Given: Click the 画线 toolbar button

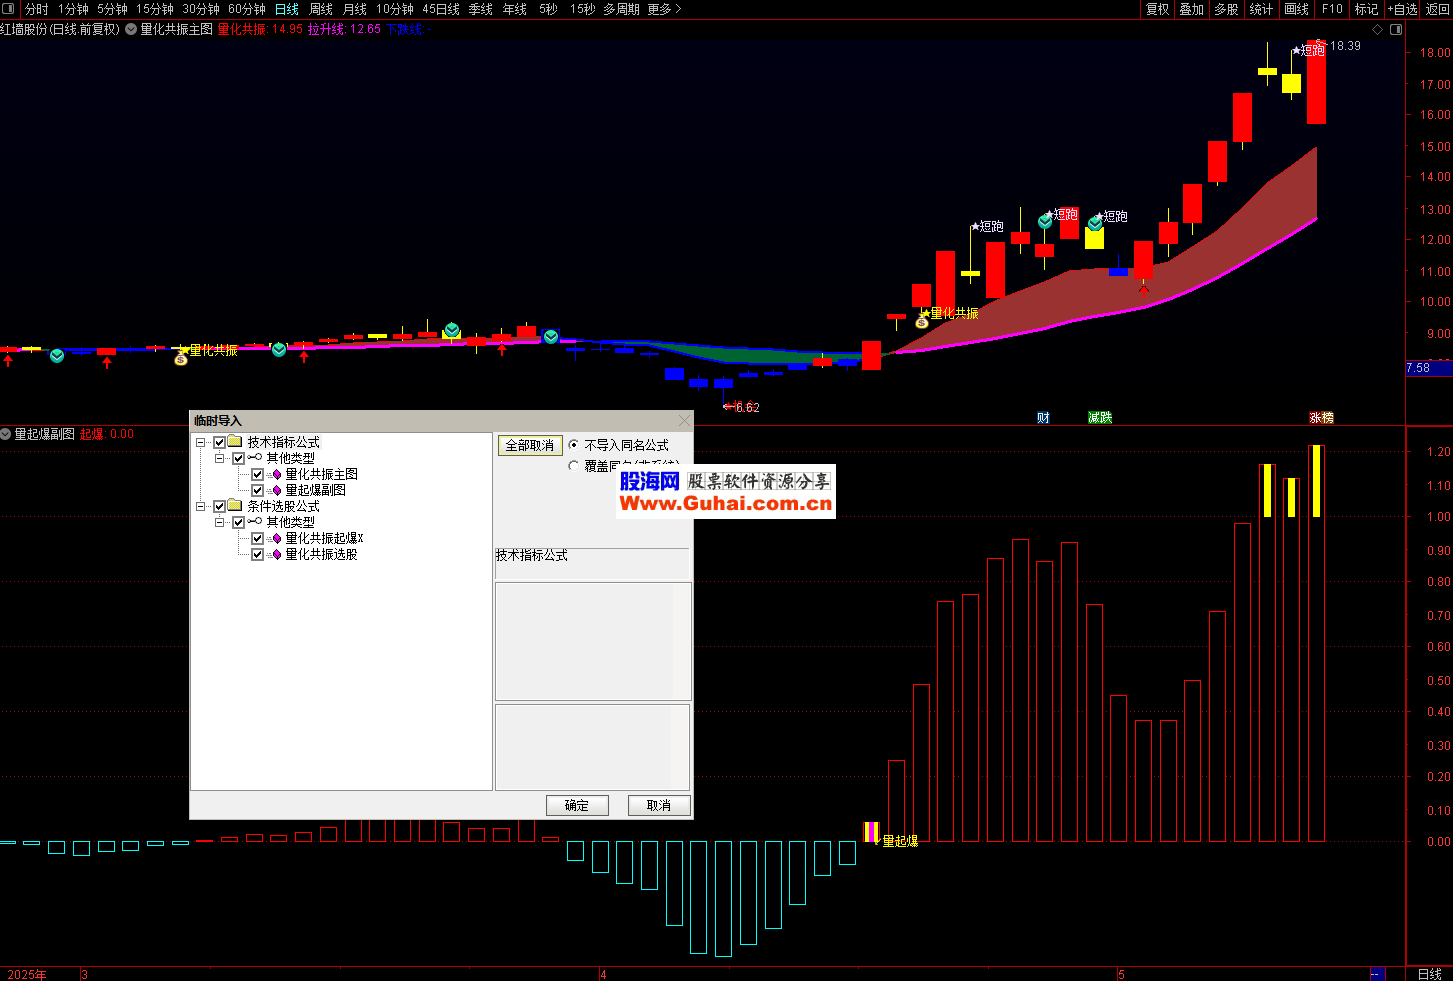Looking at the screenshot, I should click(1297, 9).
